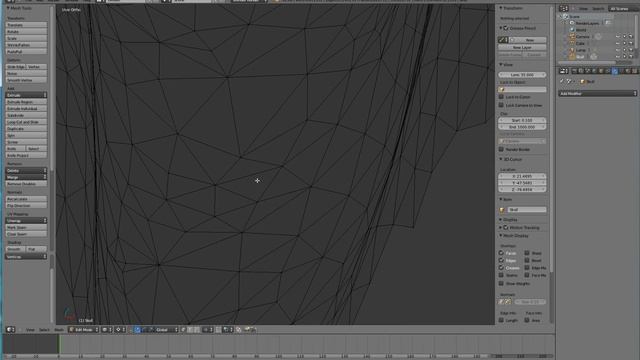Click the 3D View editor type icon
The height and width of the screenshot is (360, 640).
click(10, 329)
